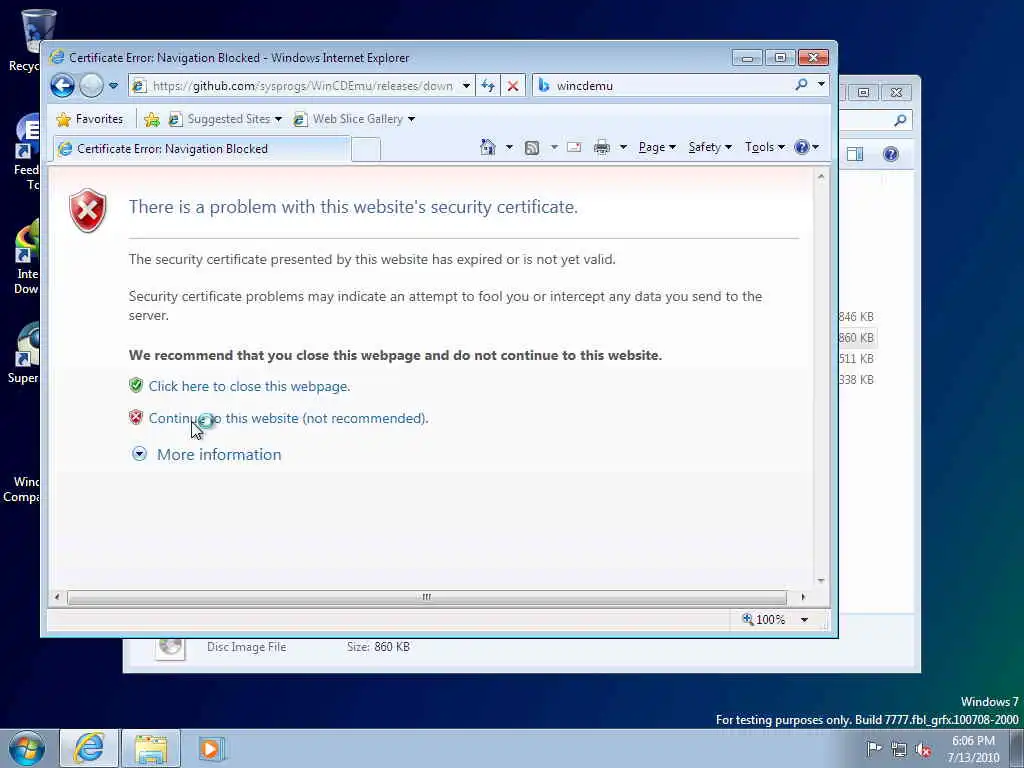Click Add to Favorites Bar star icon

[152, 119]
